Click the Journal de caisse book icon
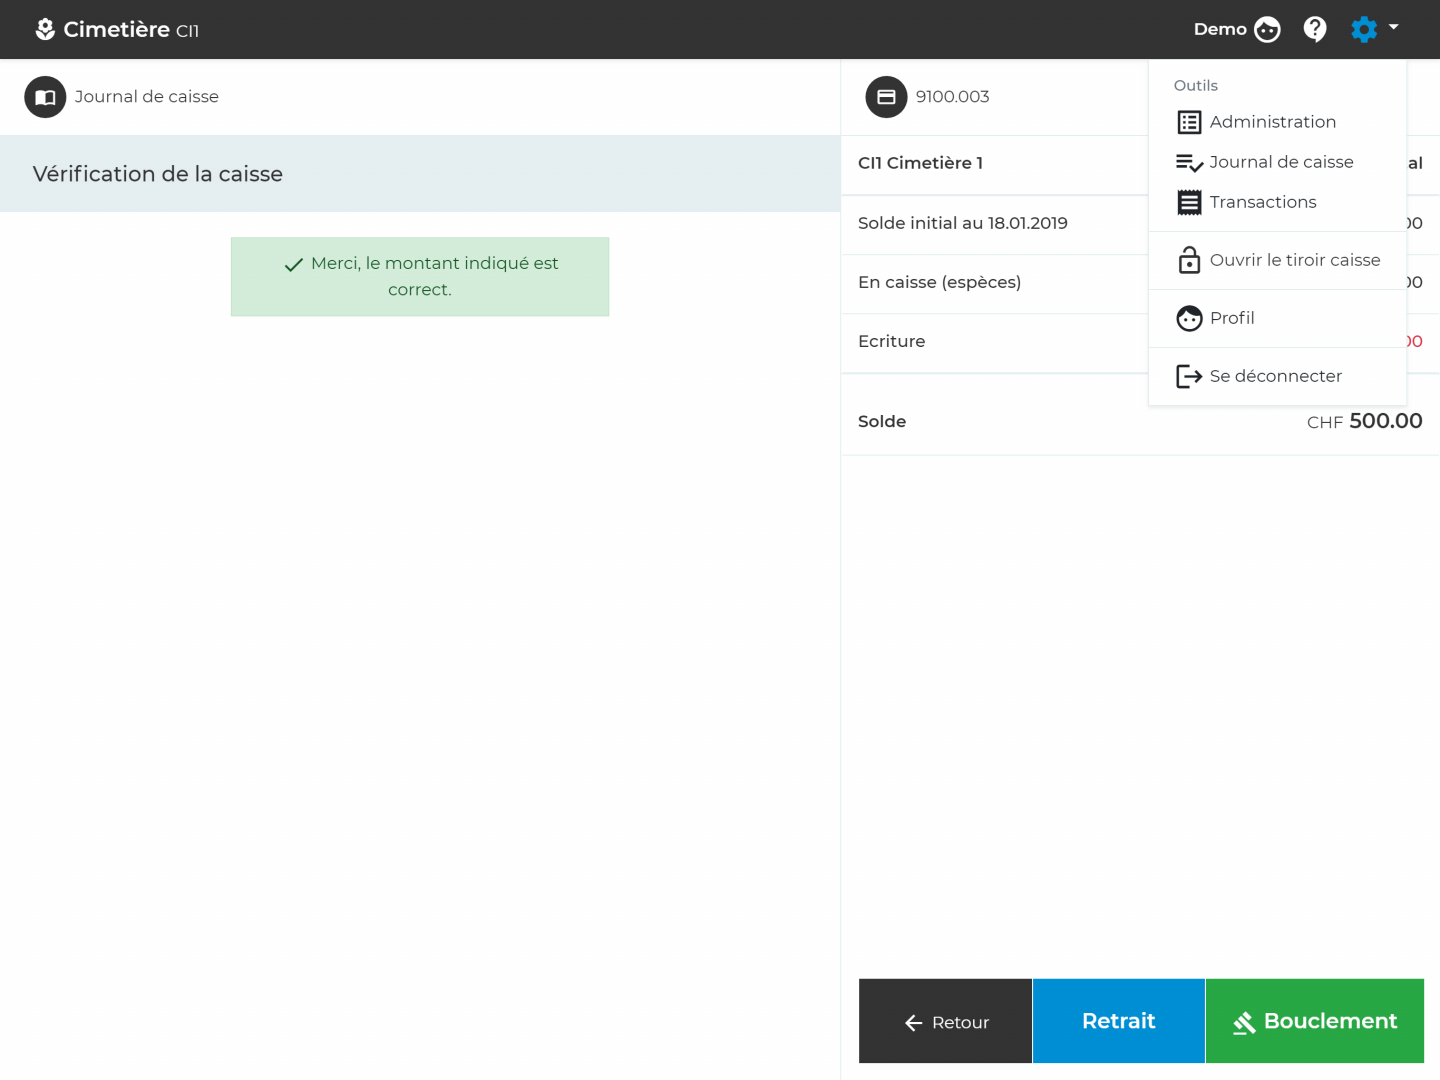This screenshot has width=1440, height=1080. (45, 97)
